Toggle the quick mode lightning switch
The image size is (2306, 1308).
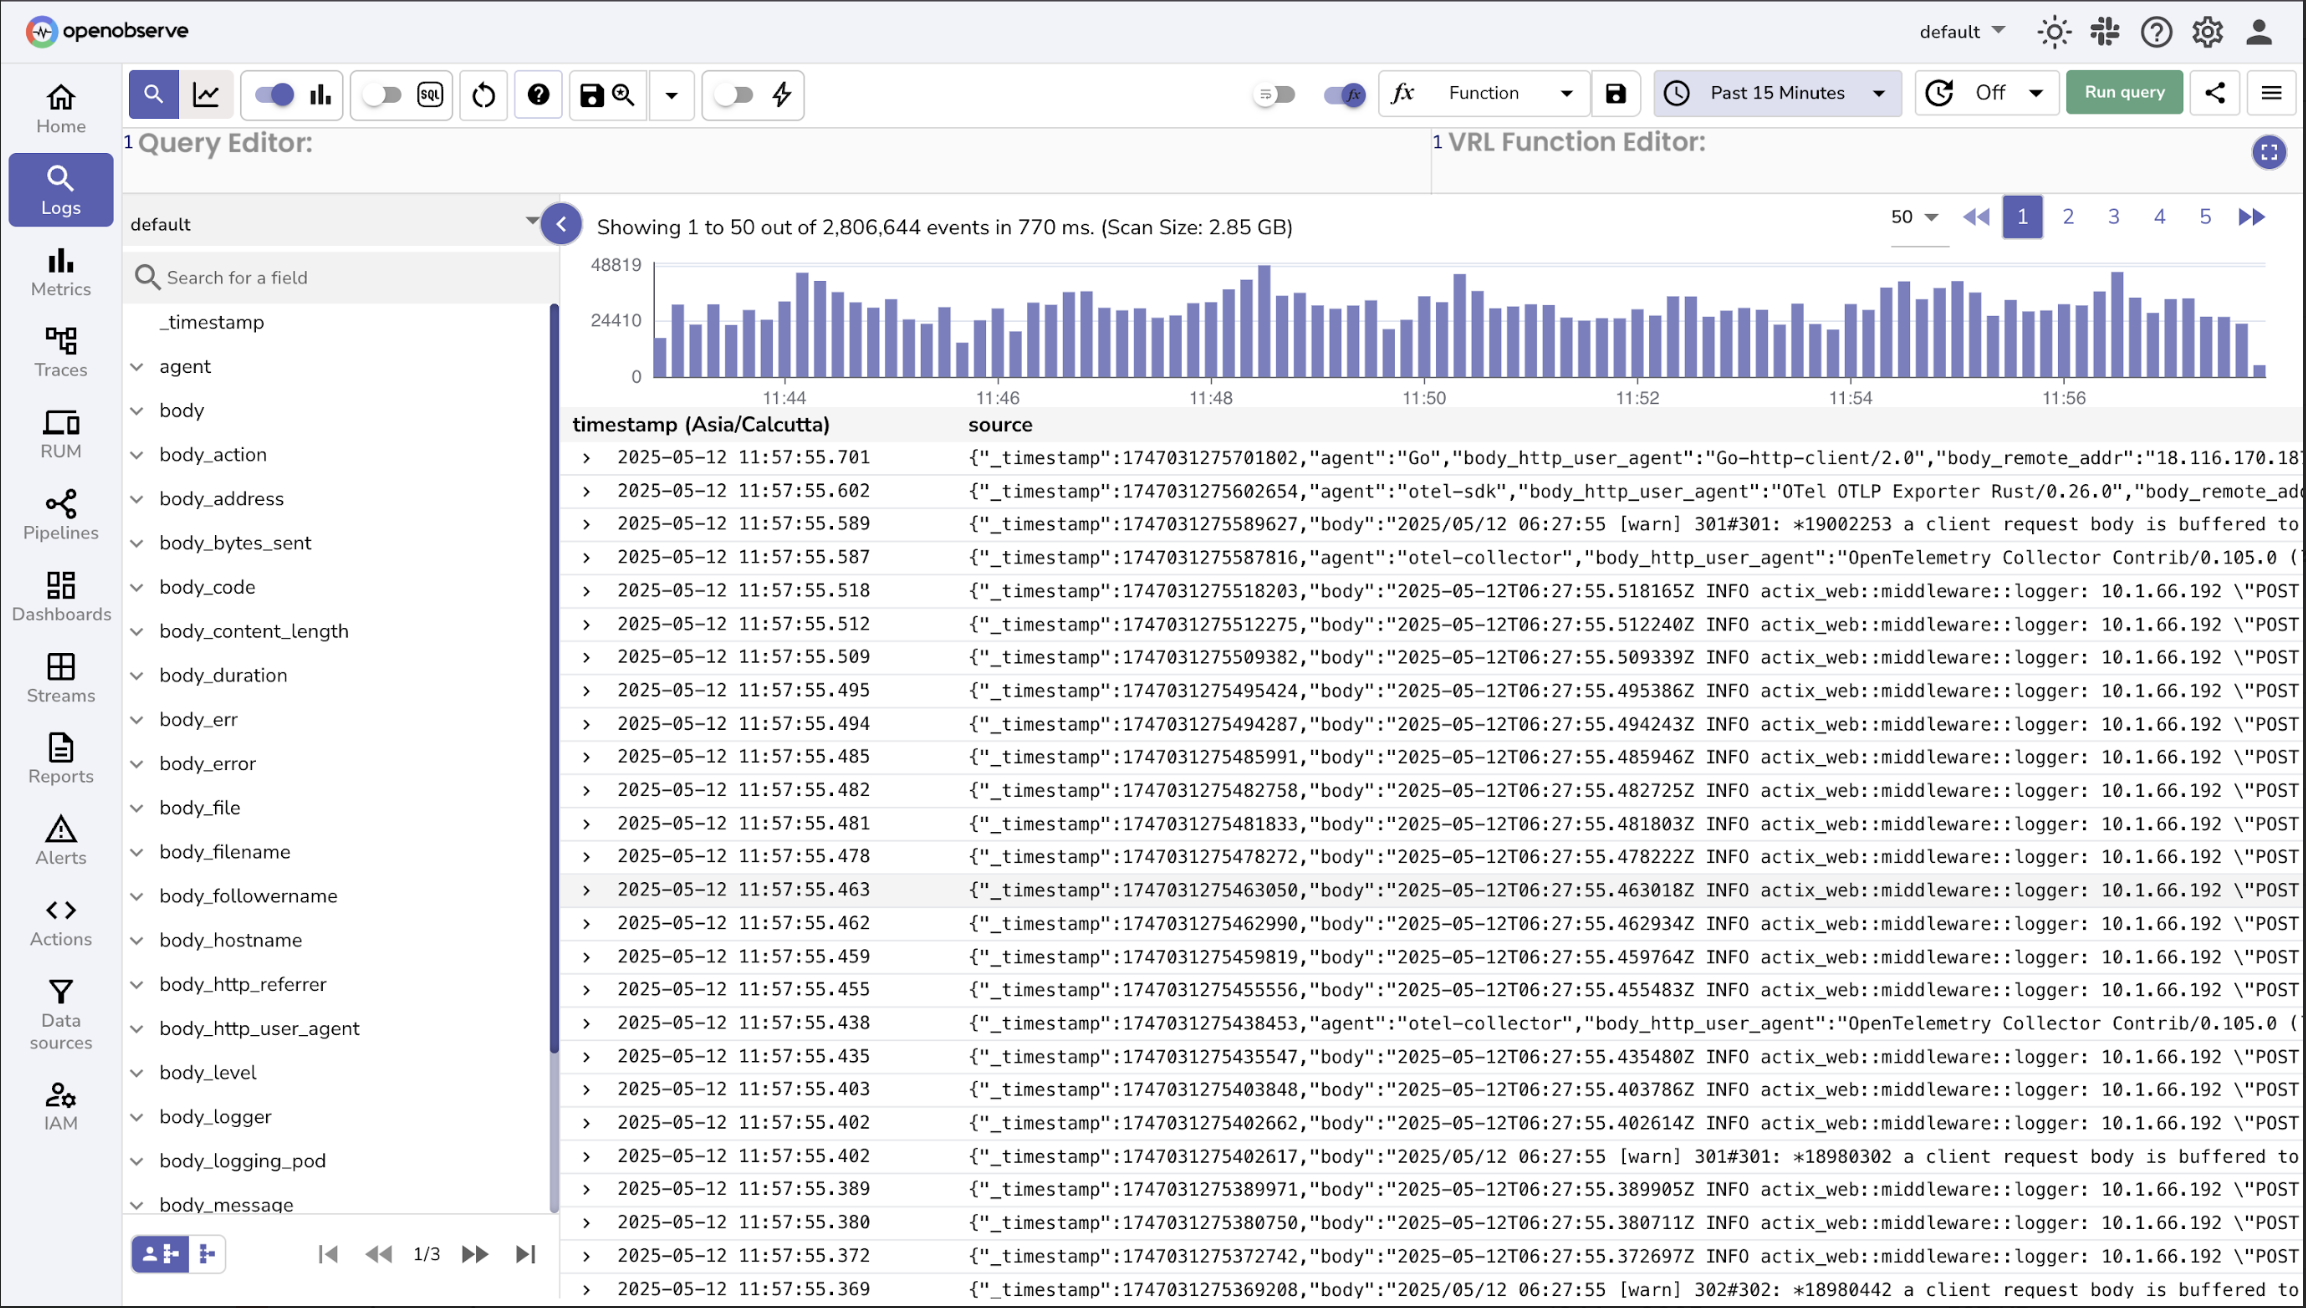point(736,95)
